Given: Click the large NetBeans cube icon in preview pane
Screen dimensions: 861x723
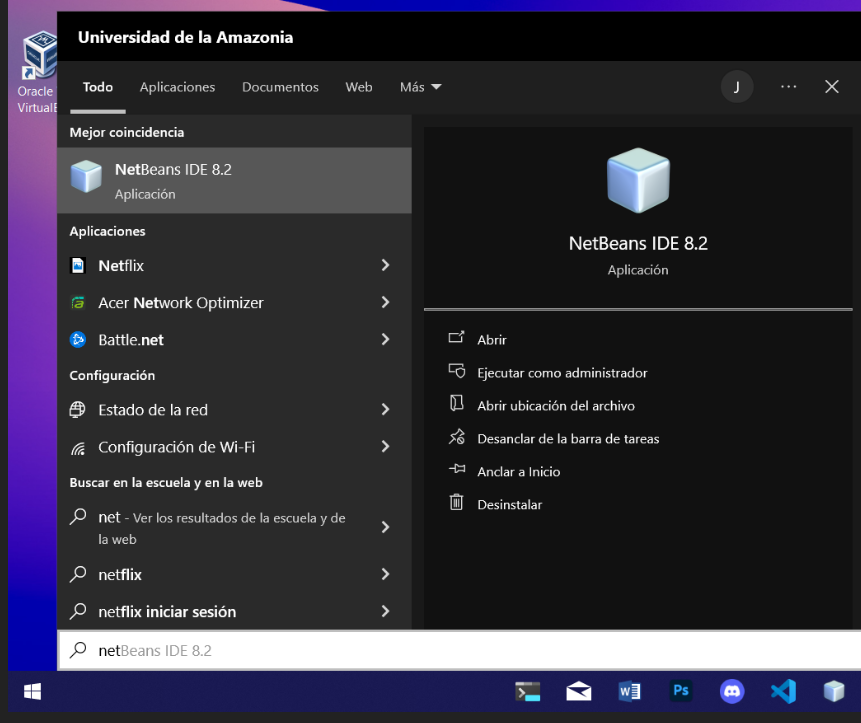Looking at the screenshot, I should [x=638, y=180].
